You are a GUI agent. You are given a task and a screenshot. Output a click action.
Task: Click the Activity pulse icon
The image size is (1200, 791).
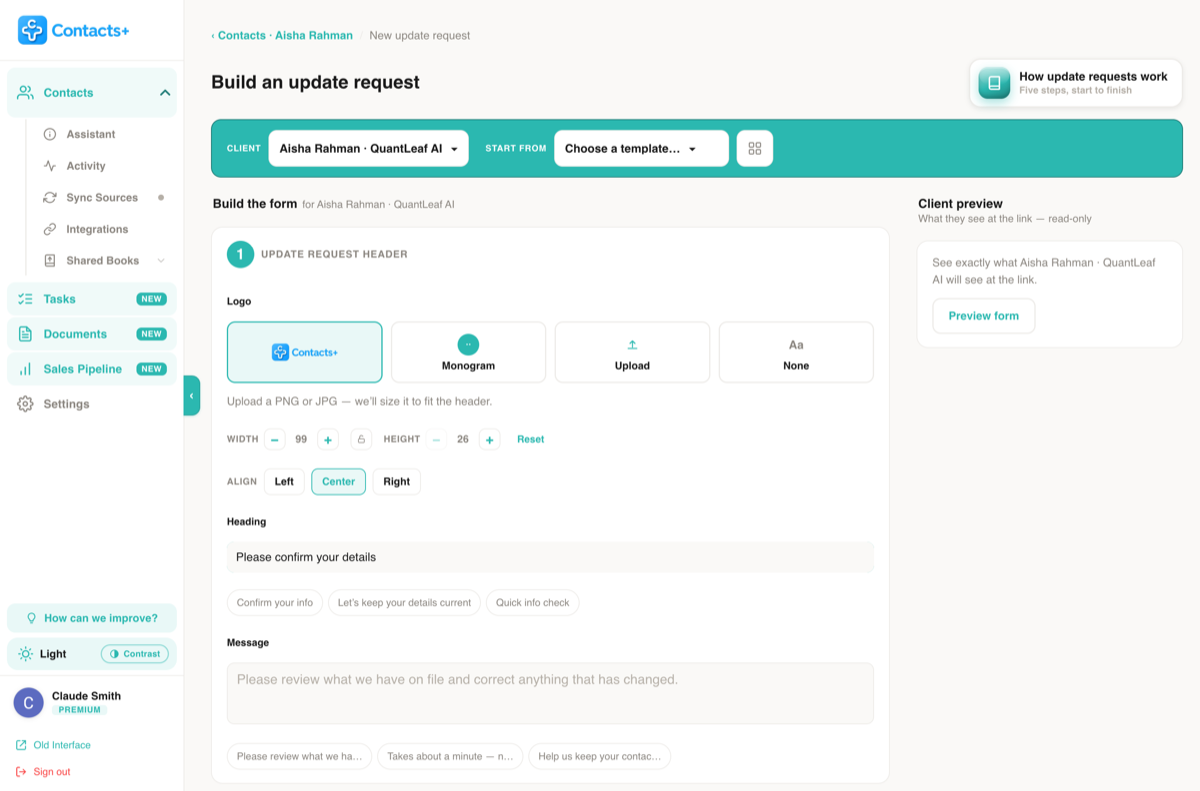(50, 166)
